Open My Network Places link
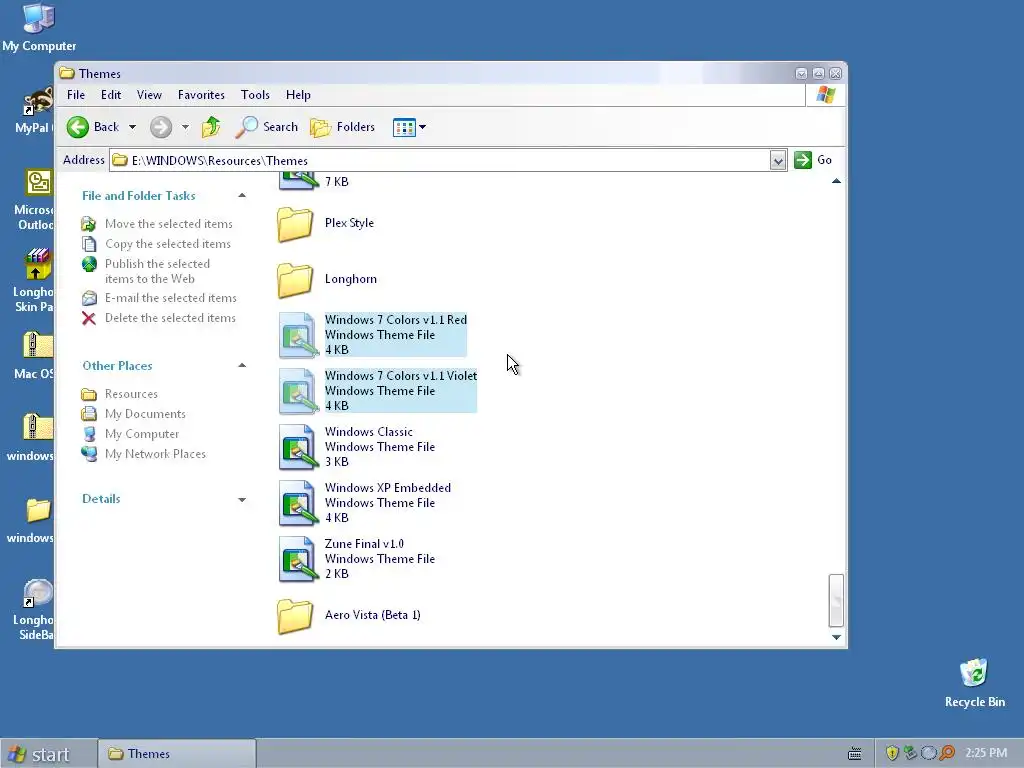 155,454
